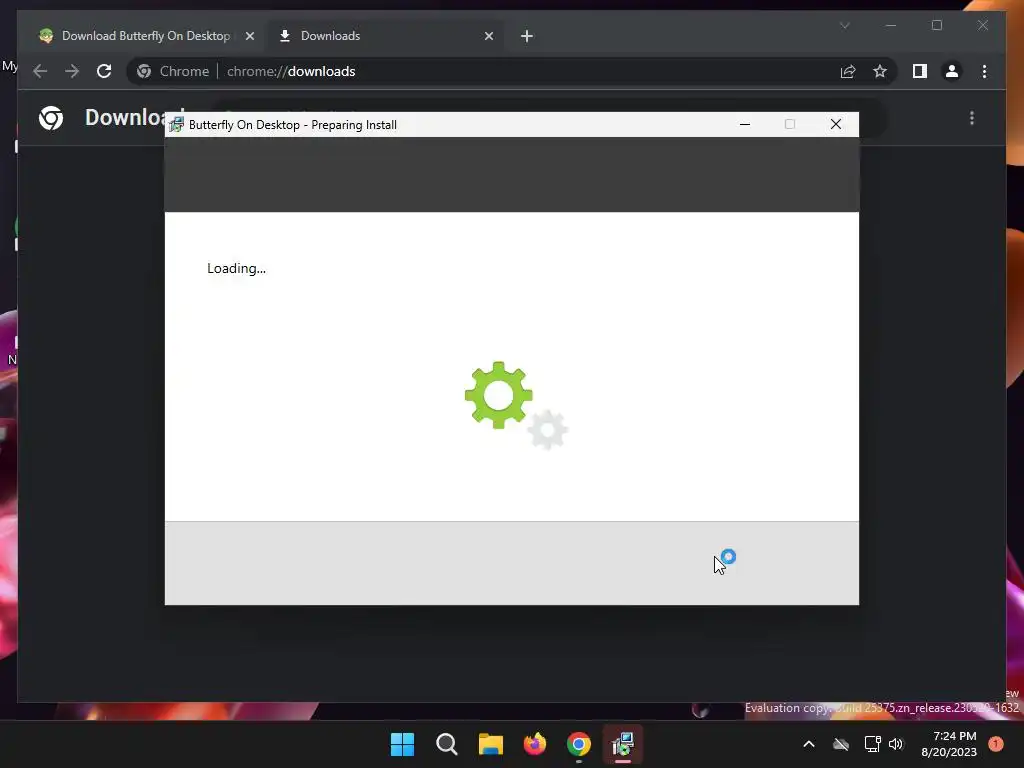Open a new Chrome tab
The height and width of the screenshot is (768, 1024).
point(527,37)
